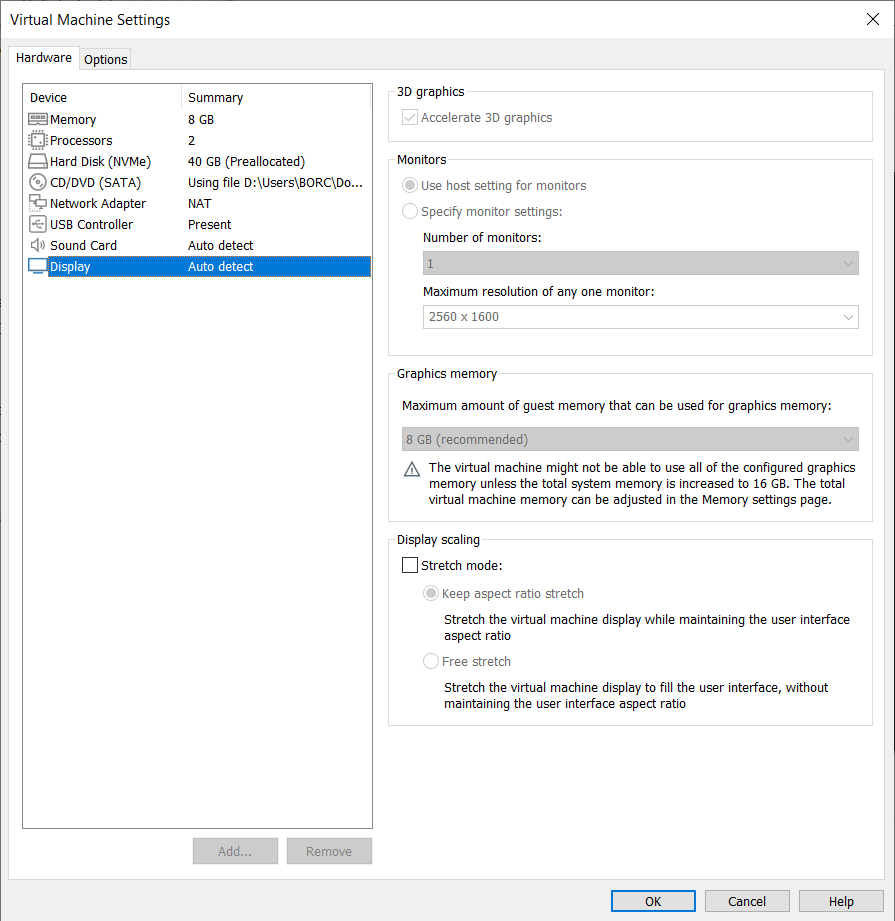Select the Hardware tab
This screenshot has height=921, width=895.
(x=44, y=57)
